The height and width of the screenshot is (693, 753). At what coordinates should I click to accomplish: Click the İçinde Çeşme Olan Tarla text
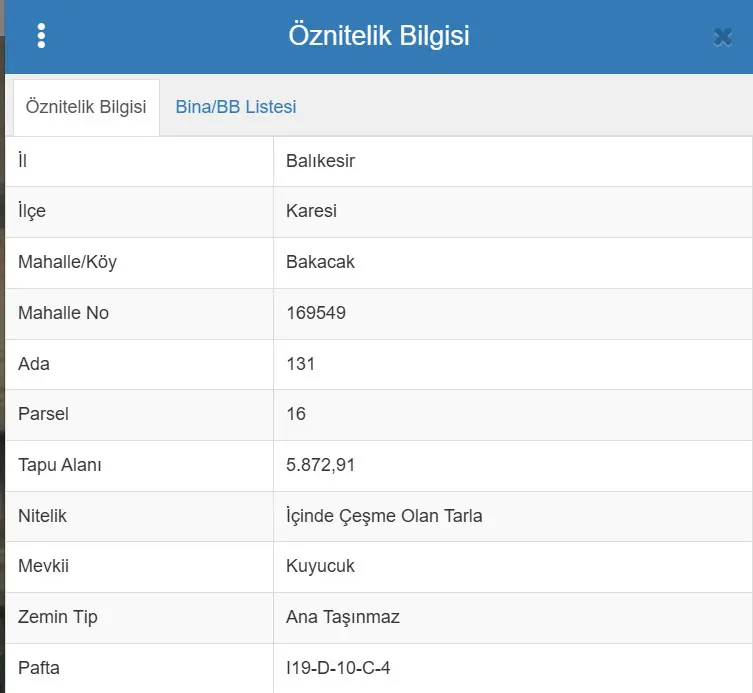(384, 516)
